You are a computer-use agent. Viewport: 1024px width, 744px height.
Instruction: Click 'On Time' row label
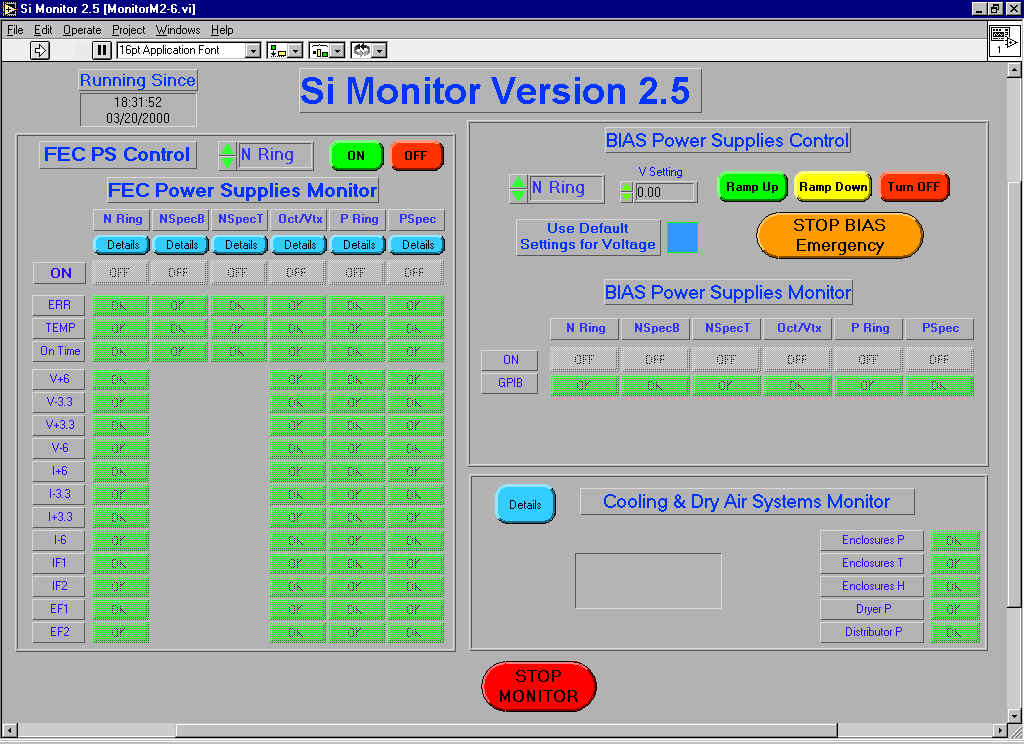click(x=59, y=351)
